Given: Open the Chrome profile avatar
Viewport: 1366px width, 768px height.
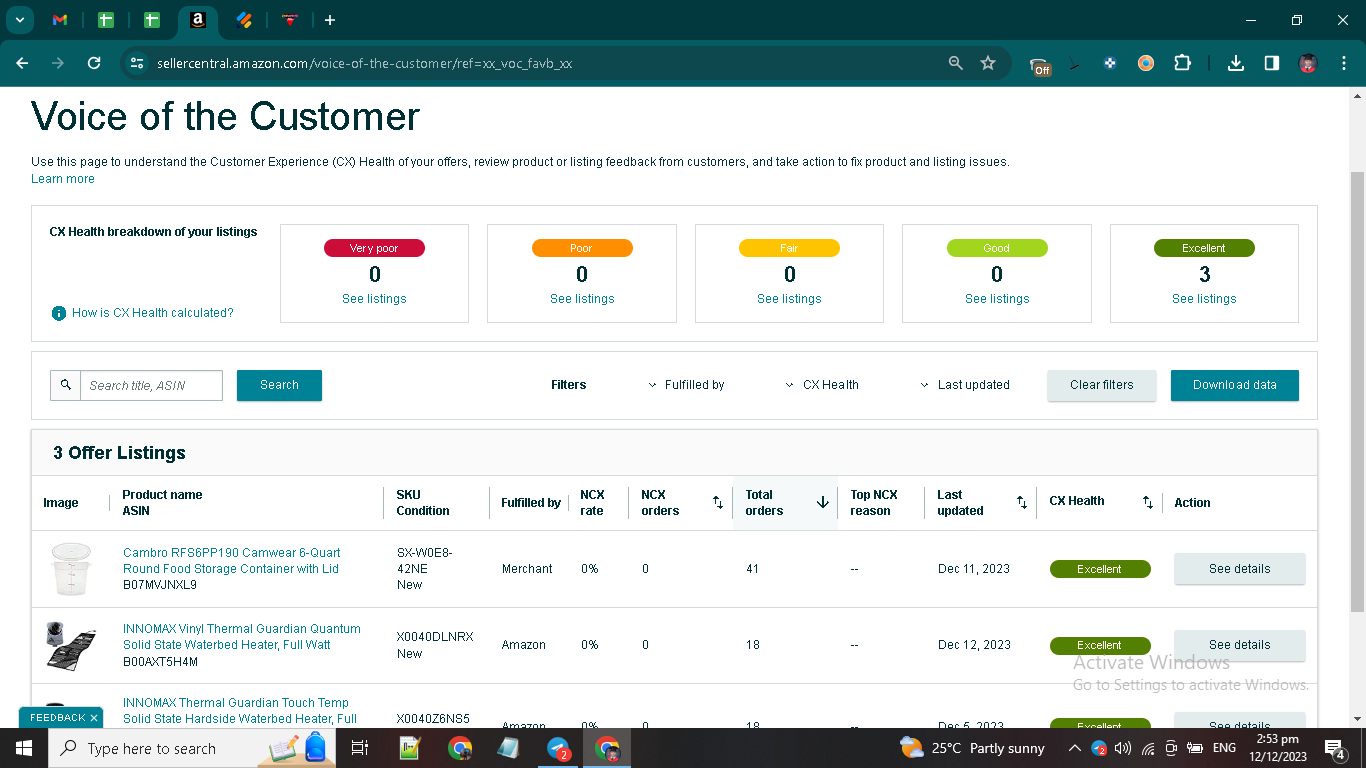Looking at the screenshot, I should click(x=1308, y=63).
